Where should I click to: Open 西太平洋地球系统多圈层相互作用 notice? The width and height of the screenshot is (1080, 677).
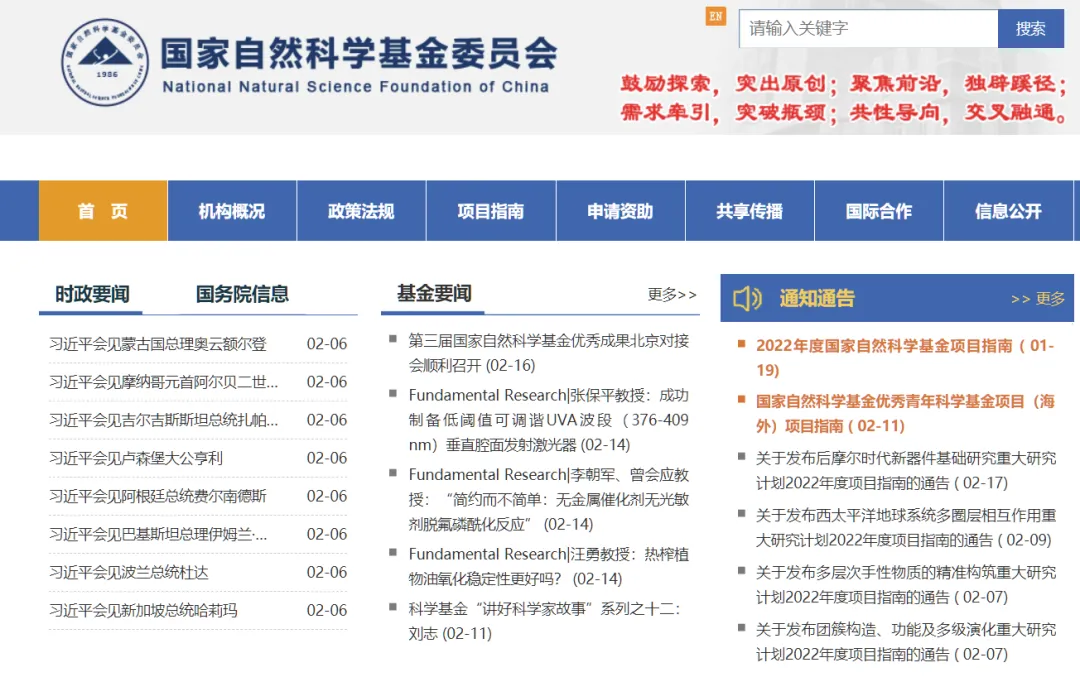coord(906,528)
